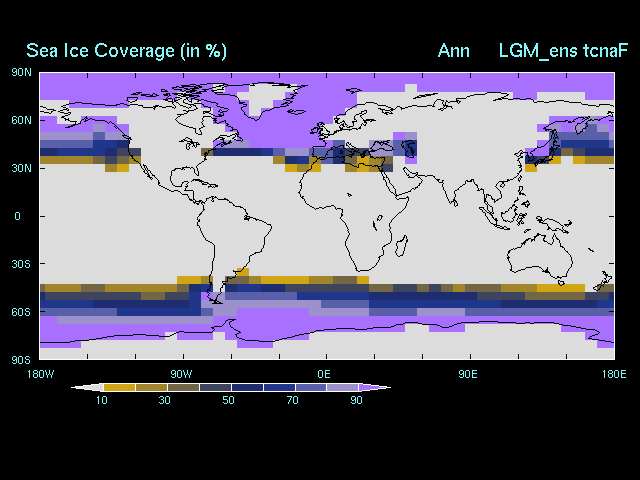
Task: Click the '90E' longitude axis label
Action: [468, 374]
